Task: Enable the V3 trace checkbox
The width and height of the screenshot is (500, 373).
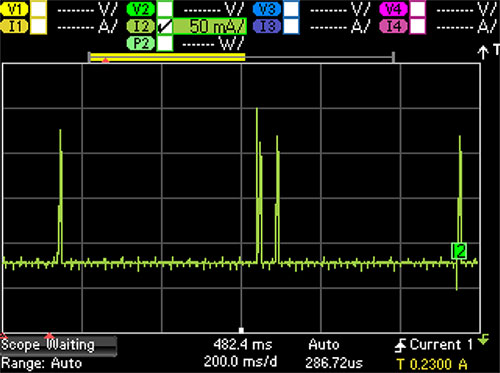Action: pyautogui.click(x=291, y=9)
